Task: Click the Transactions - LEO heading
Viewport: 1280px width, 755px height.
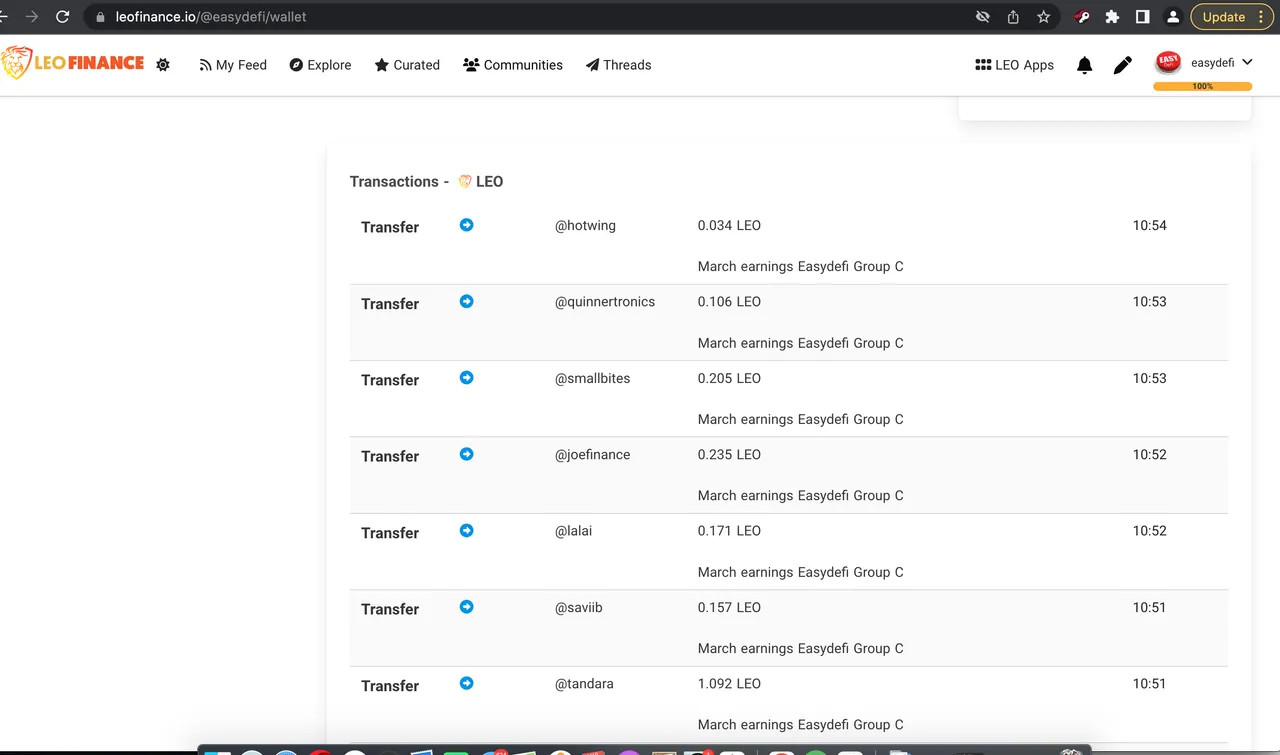Action: pos(426,182)
